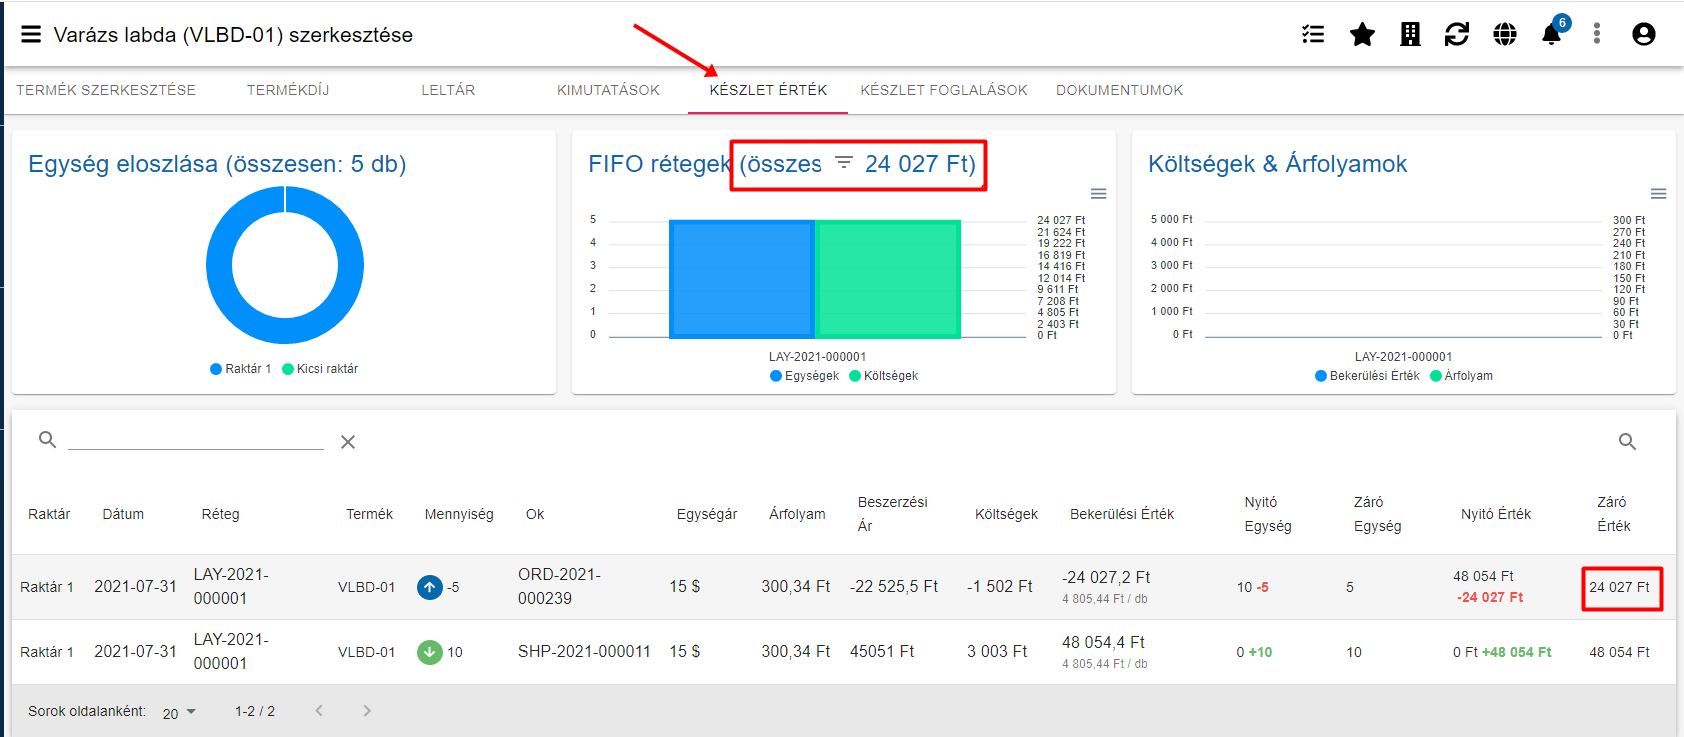The height and width of the screenshot is (737, 1684).
Task: Open the language globe icon
Action: pos(1505,35)
